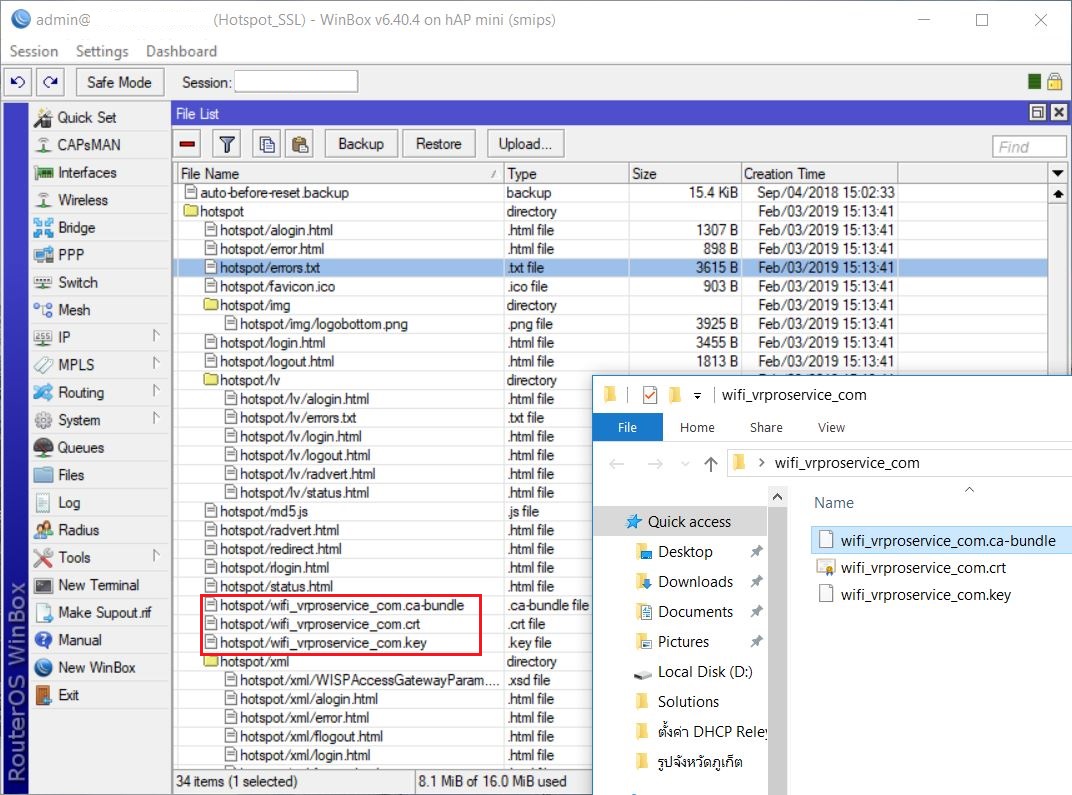This screenshot has height=795, width=1072.
Task: Click the copy icon in File List toolbar
Action: 267,144
